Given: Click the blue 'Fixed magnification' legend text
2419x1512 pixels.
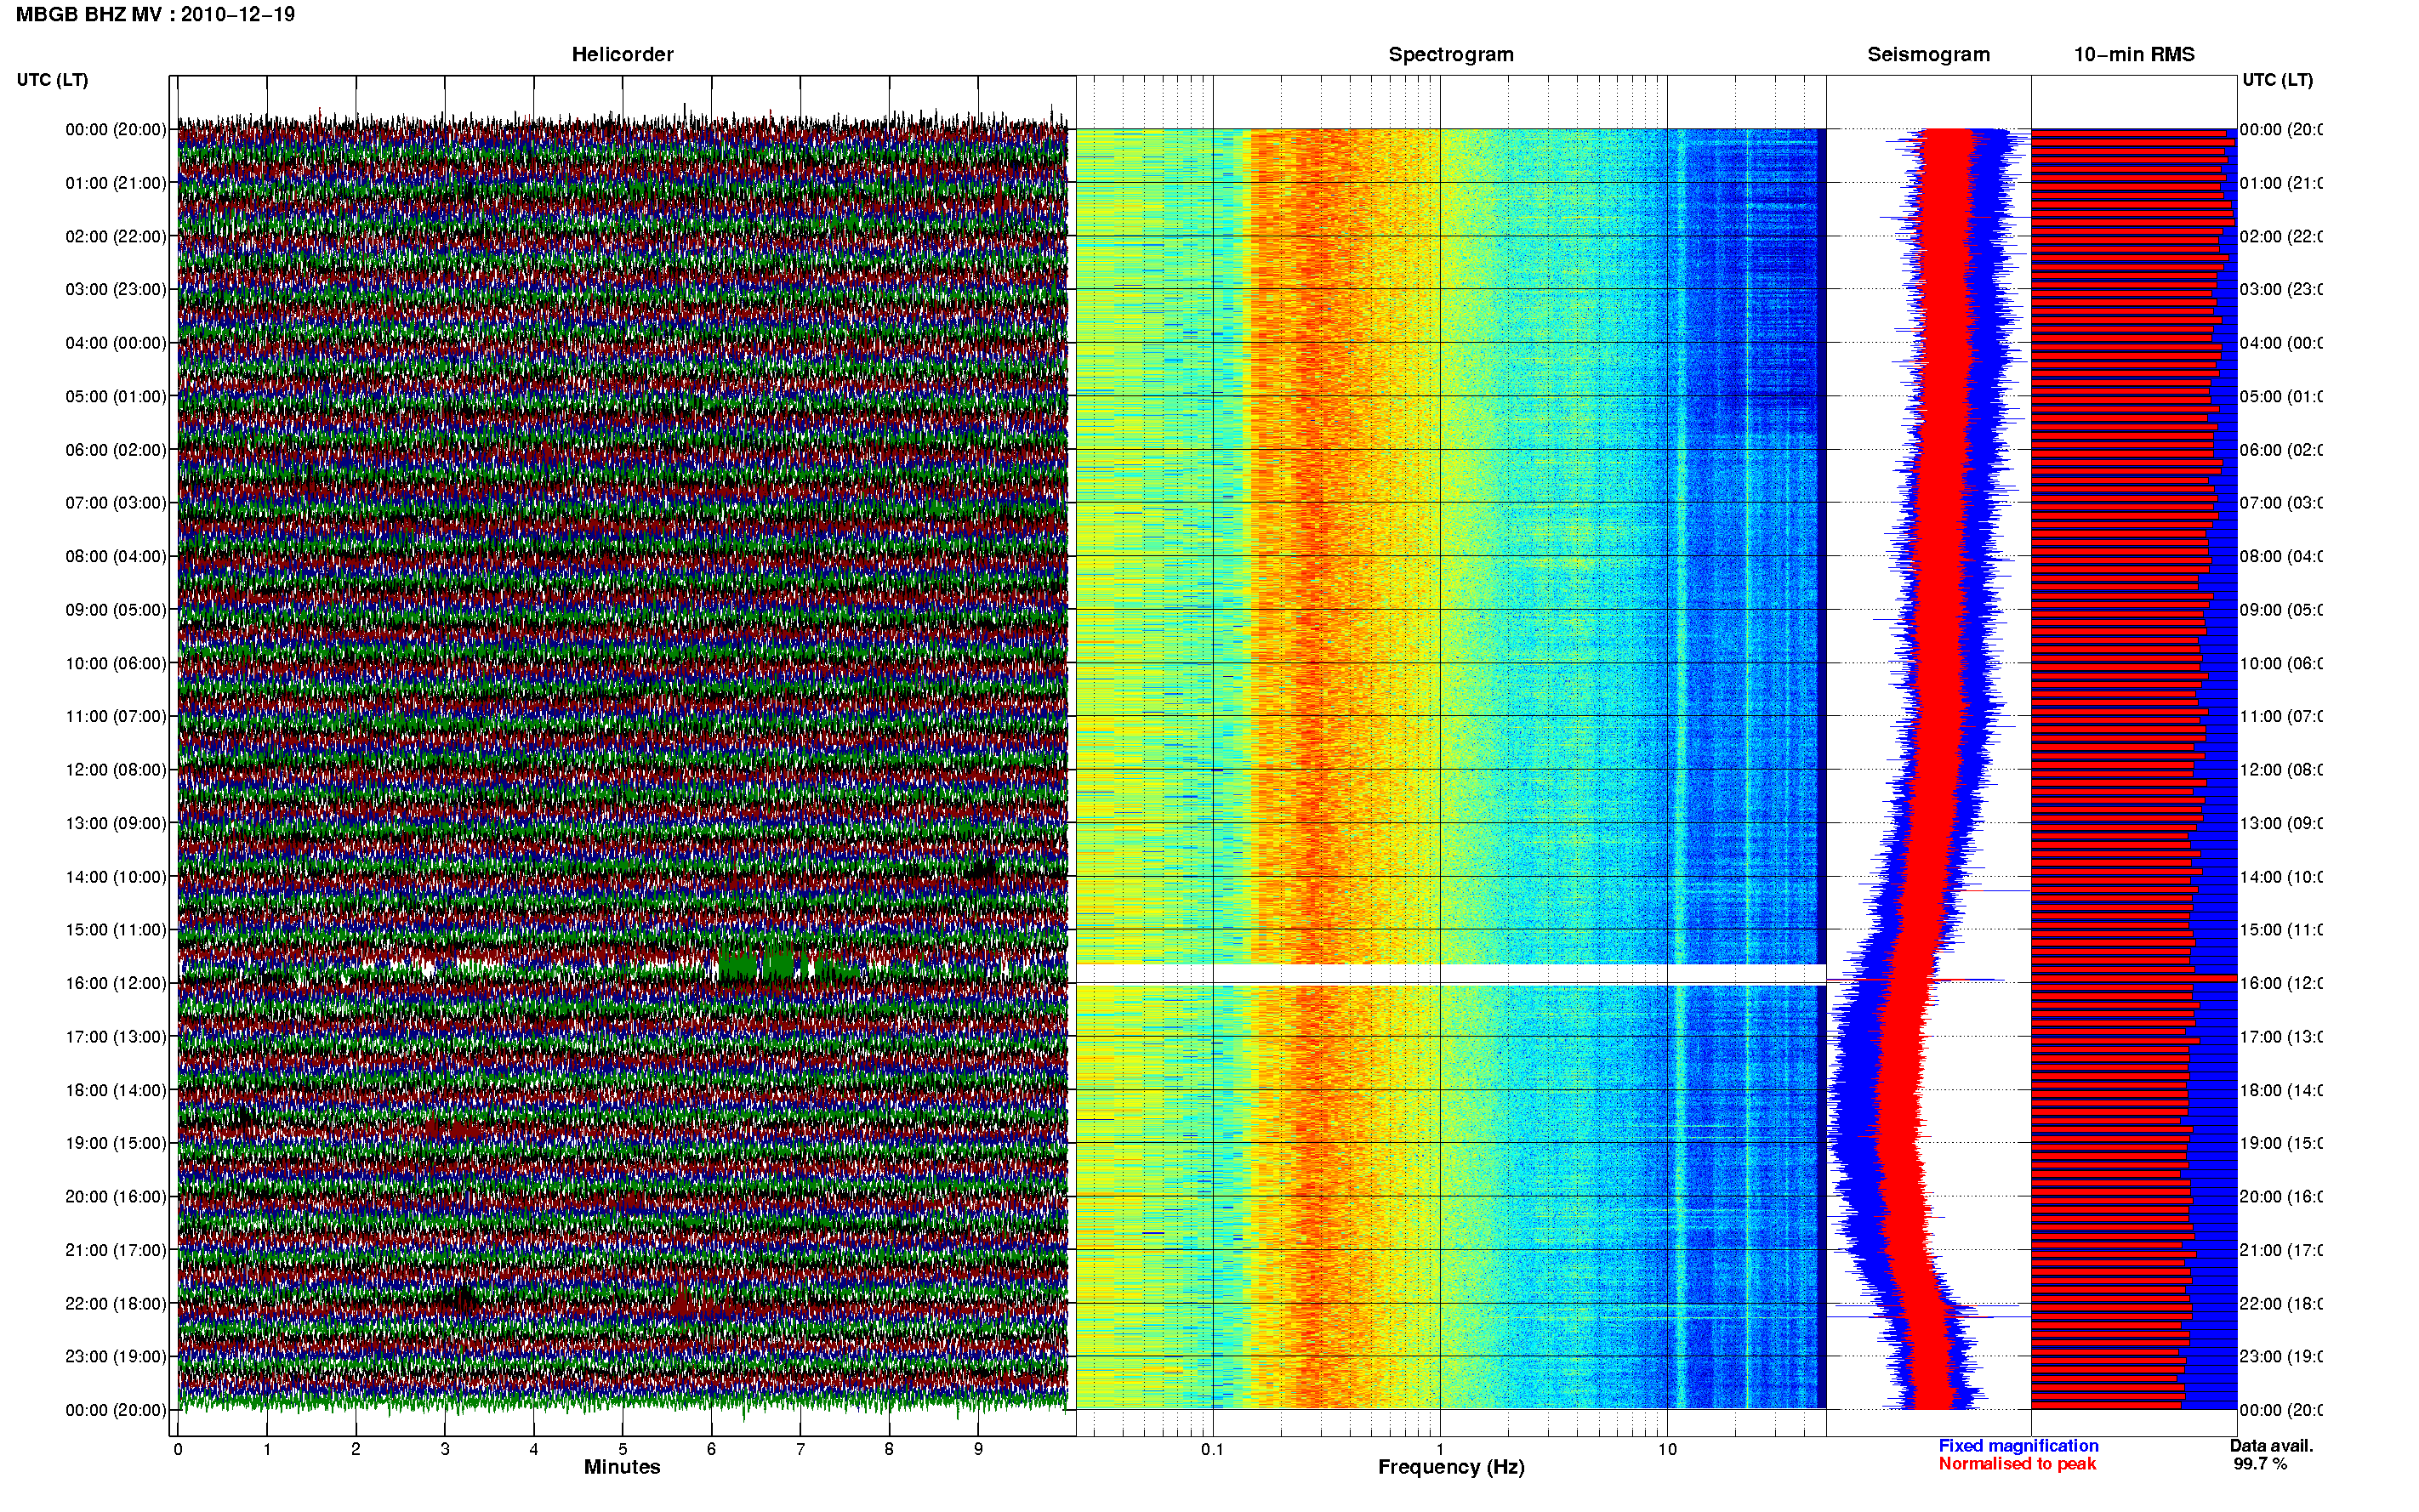Looking at the screenshot, I should click(x=2018, y=1446).
